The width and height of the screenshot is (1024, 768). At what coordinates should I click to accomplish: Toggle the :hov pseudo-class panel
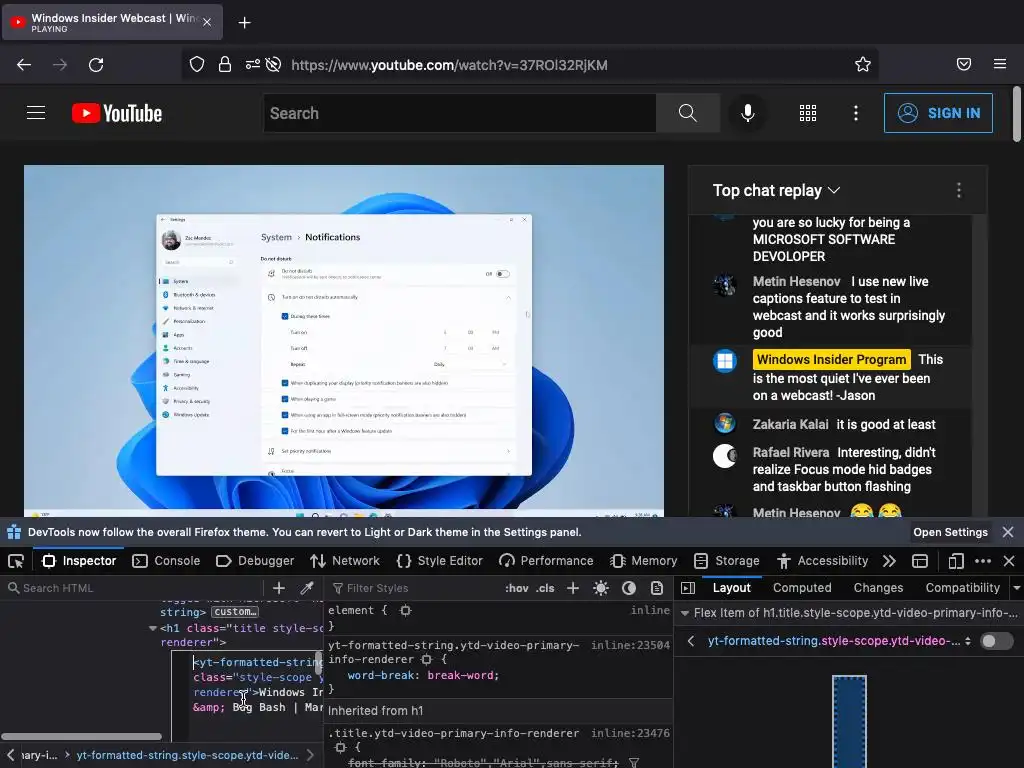(x=517, y=588)
